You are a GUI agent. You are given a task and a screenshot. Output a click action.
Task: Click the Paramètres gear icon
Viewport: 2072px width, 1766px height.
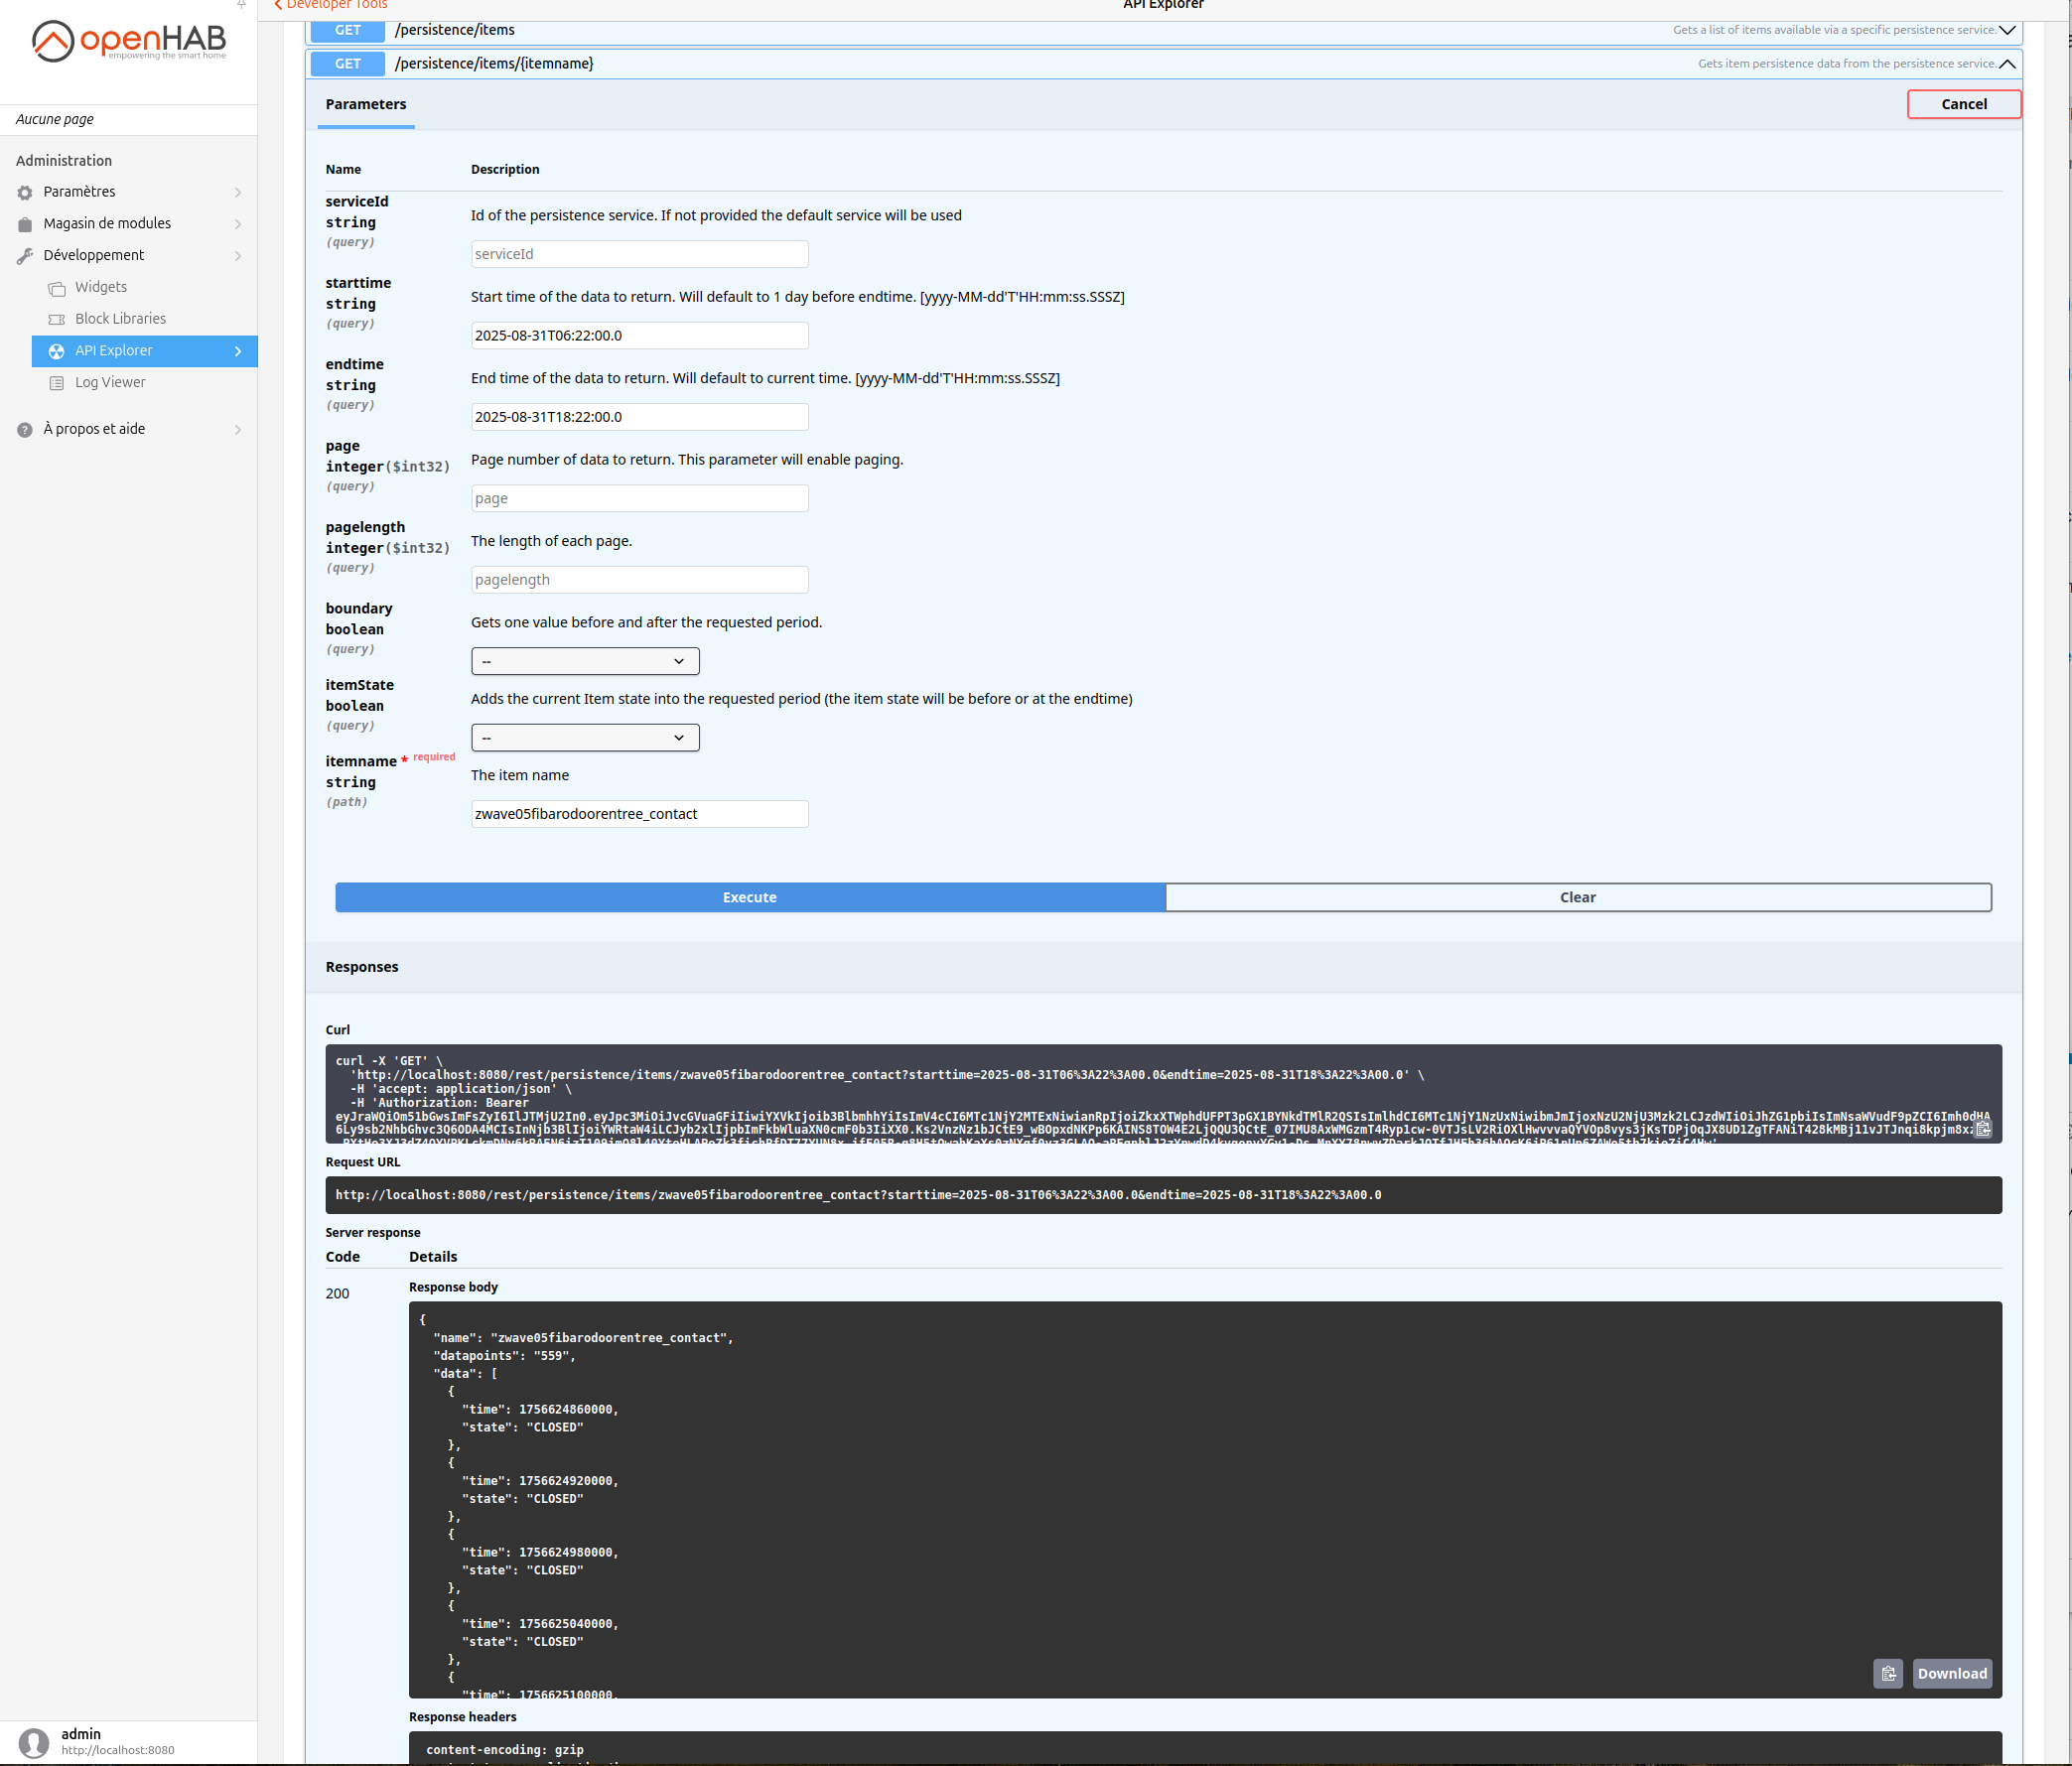pyautogui.click(x=25, y=192)
